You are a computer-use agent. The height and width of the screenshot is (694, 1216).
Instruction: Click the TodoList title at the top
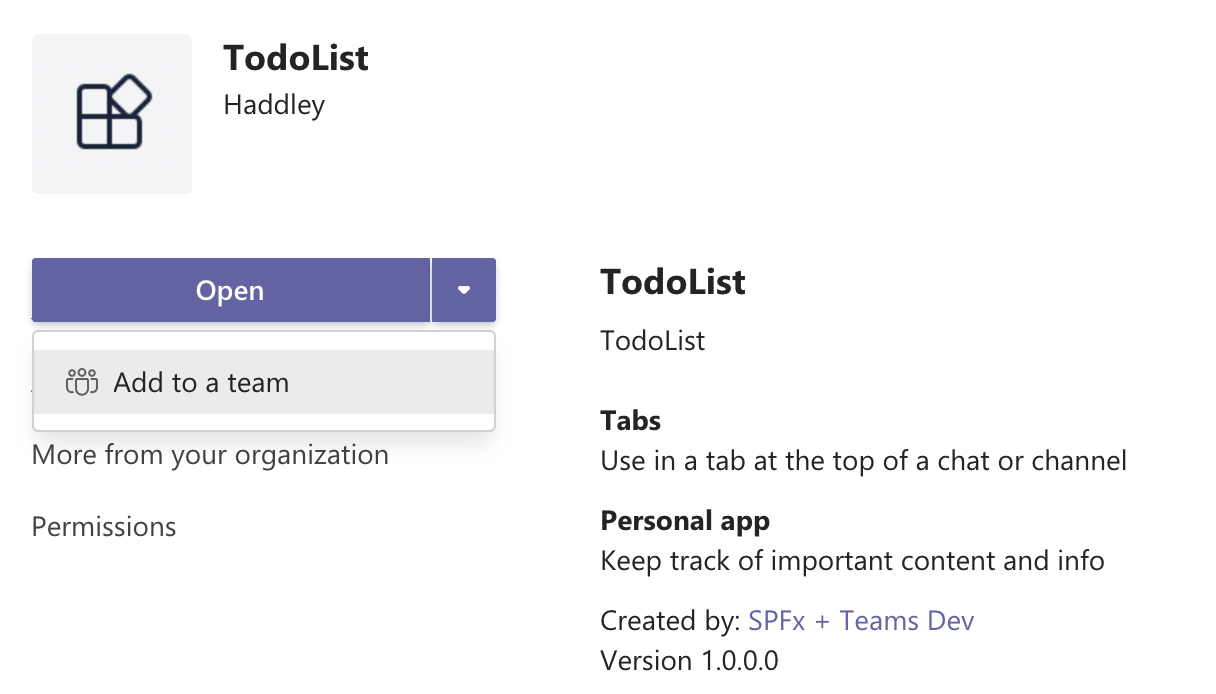296,58
